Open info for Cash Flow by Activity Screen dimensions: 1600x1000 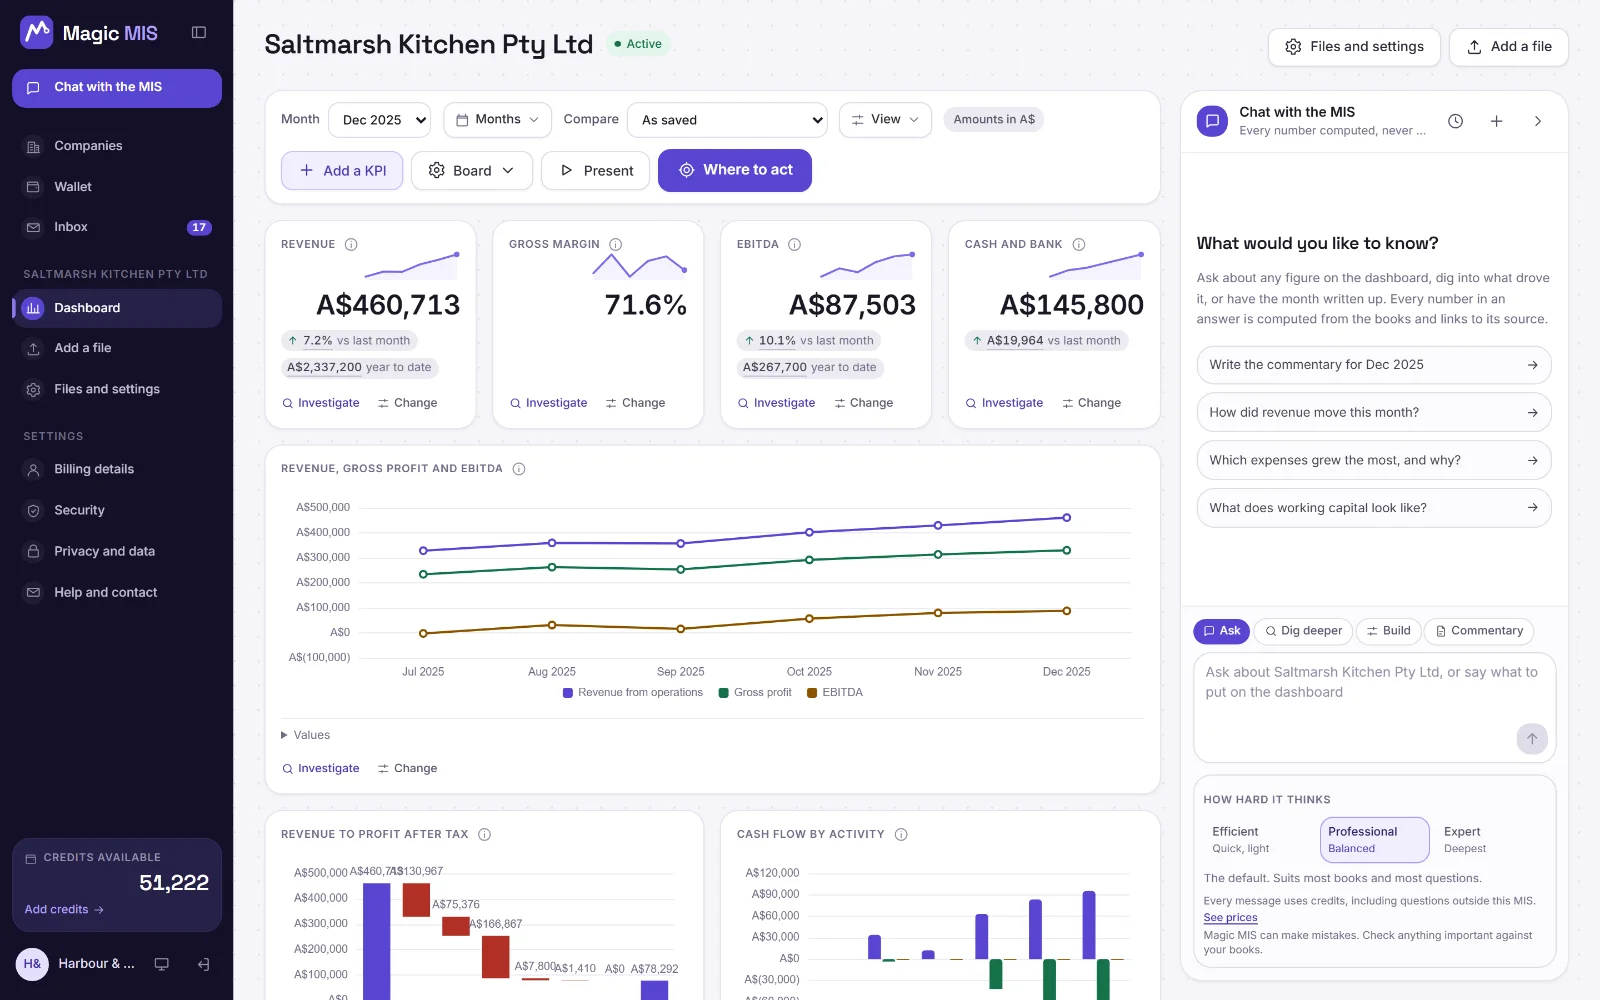coord(901,834)
